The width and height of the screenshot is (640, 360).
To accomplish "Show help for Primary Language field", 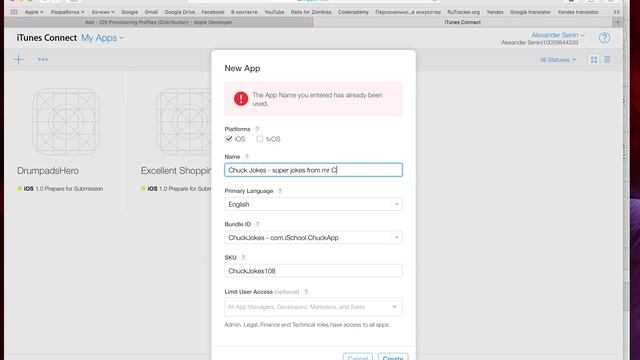I will coord(280,191).
